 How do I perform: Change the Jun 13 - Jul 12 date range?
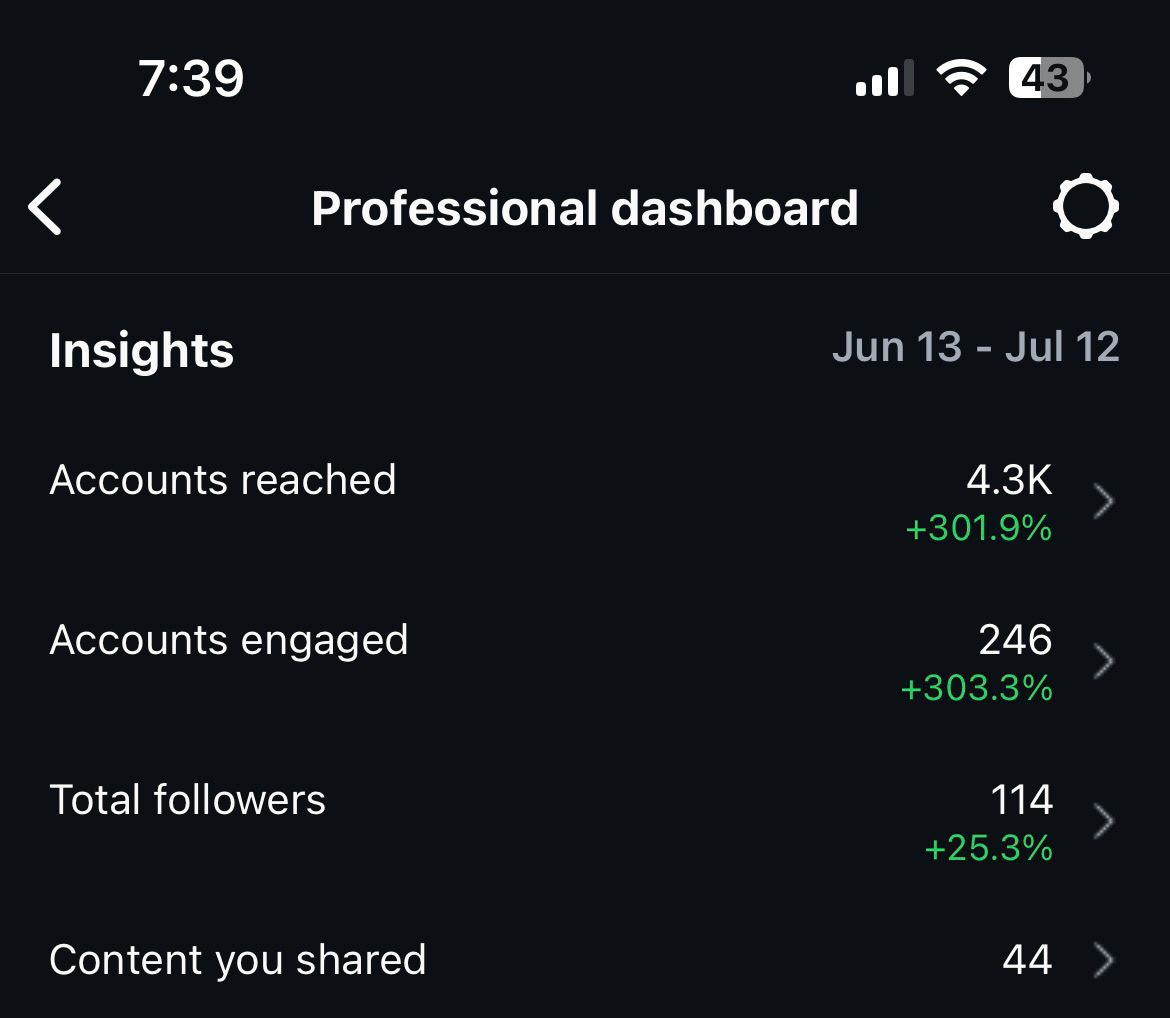pyautogui.click(x=976, y=347)
